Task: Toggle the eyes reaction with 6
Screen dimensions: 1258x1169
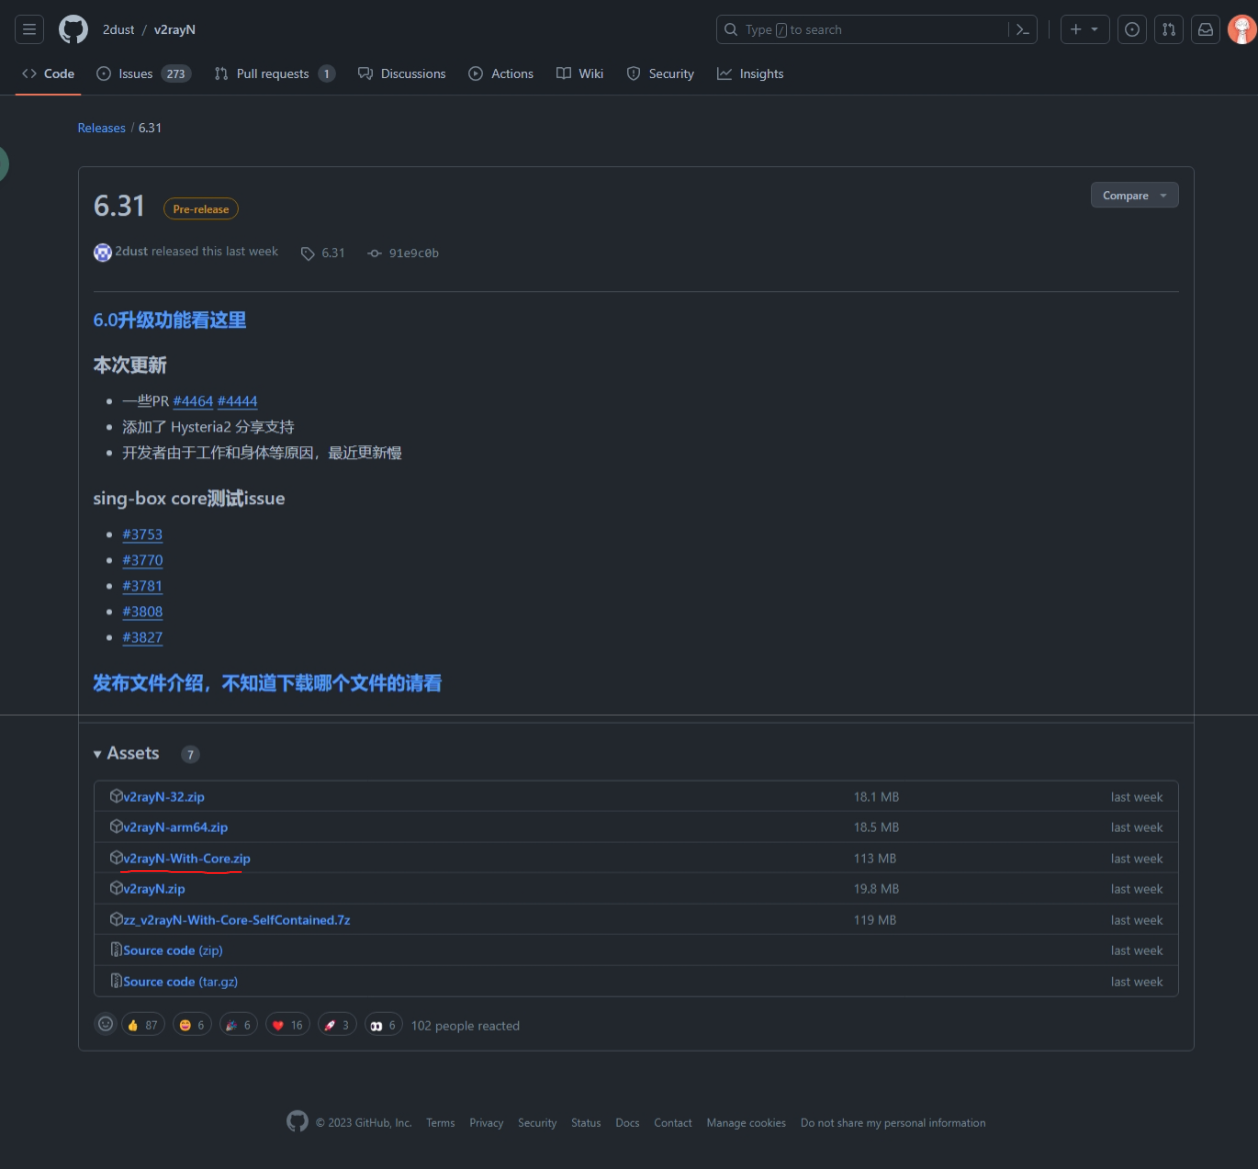Action: coord(384,1025)
